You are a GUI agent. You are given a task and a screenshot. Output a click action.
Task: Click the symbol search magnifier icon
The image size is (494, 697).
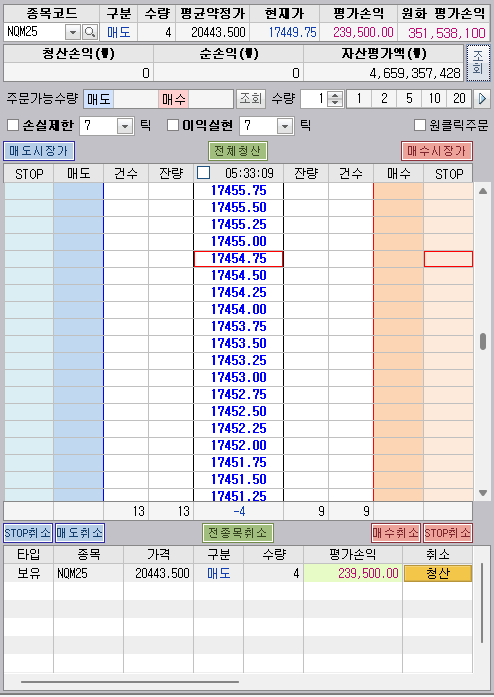click(90, 32)
